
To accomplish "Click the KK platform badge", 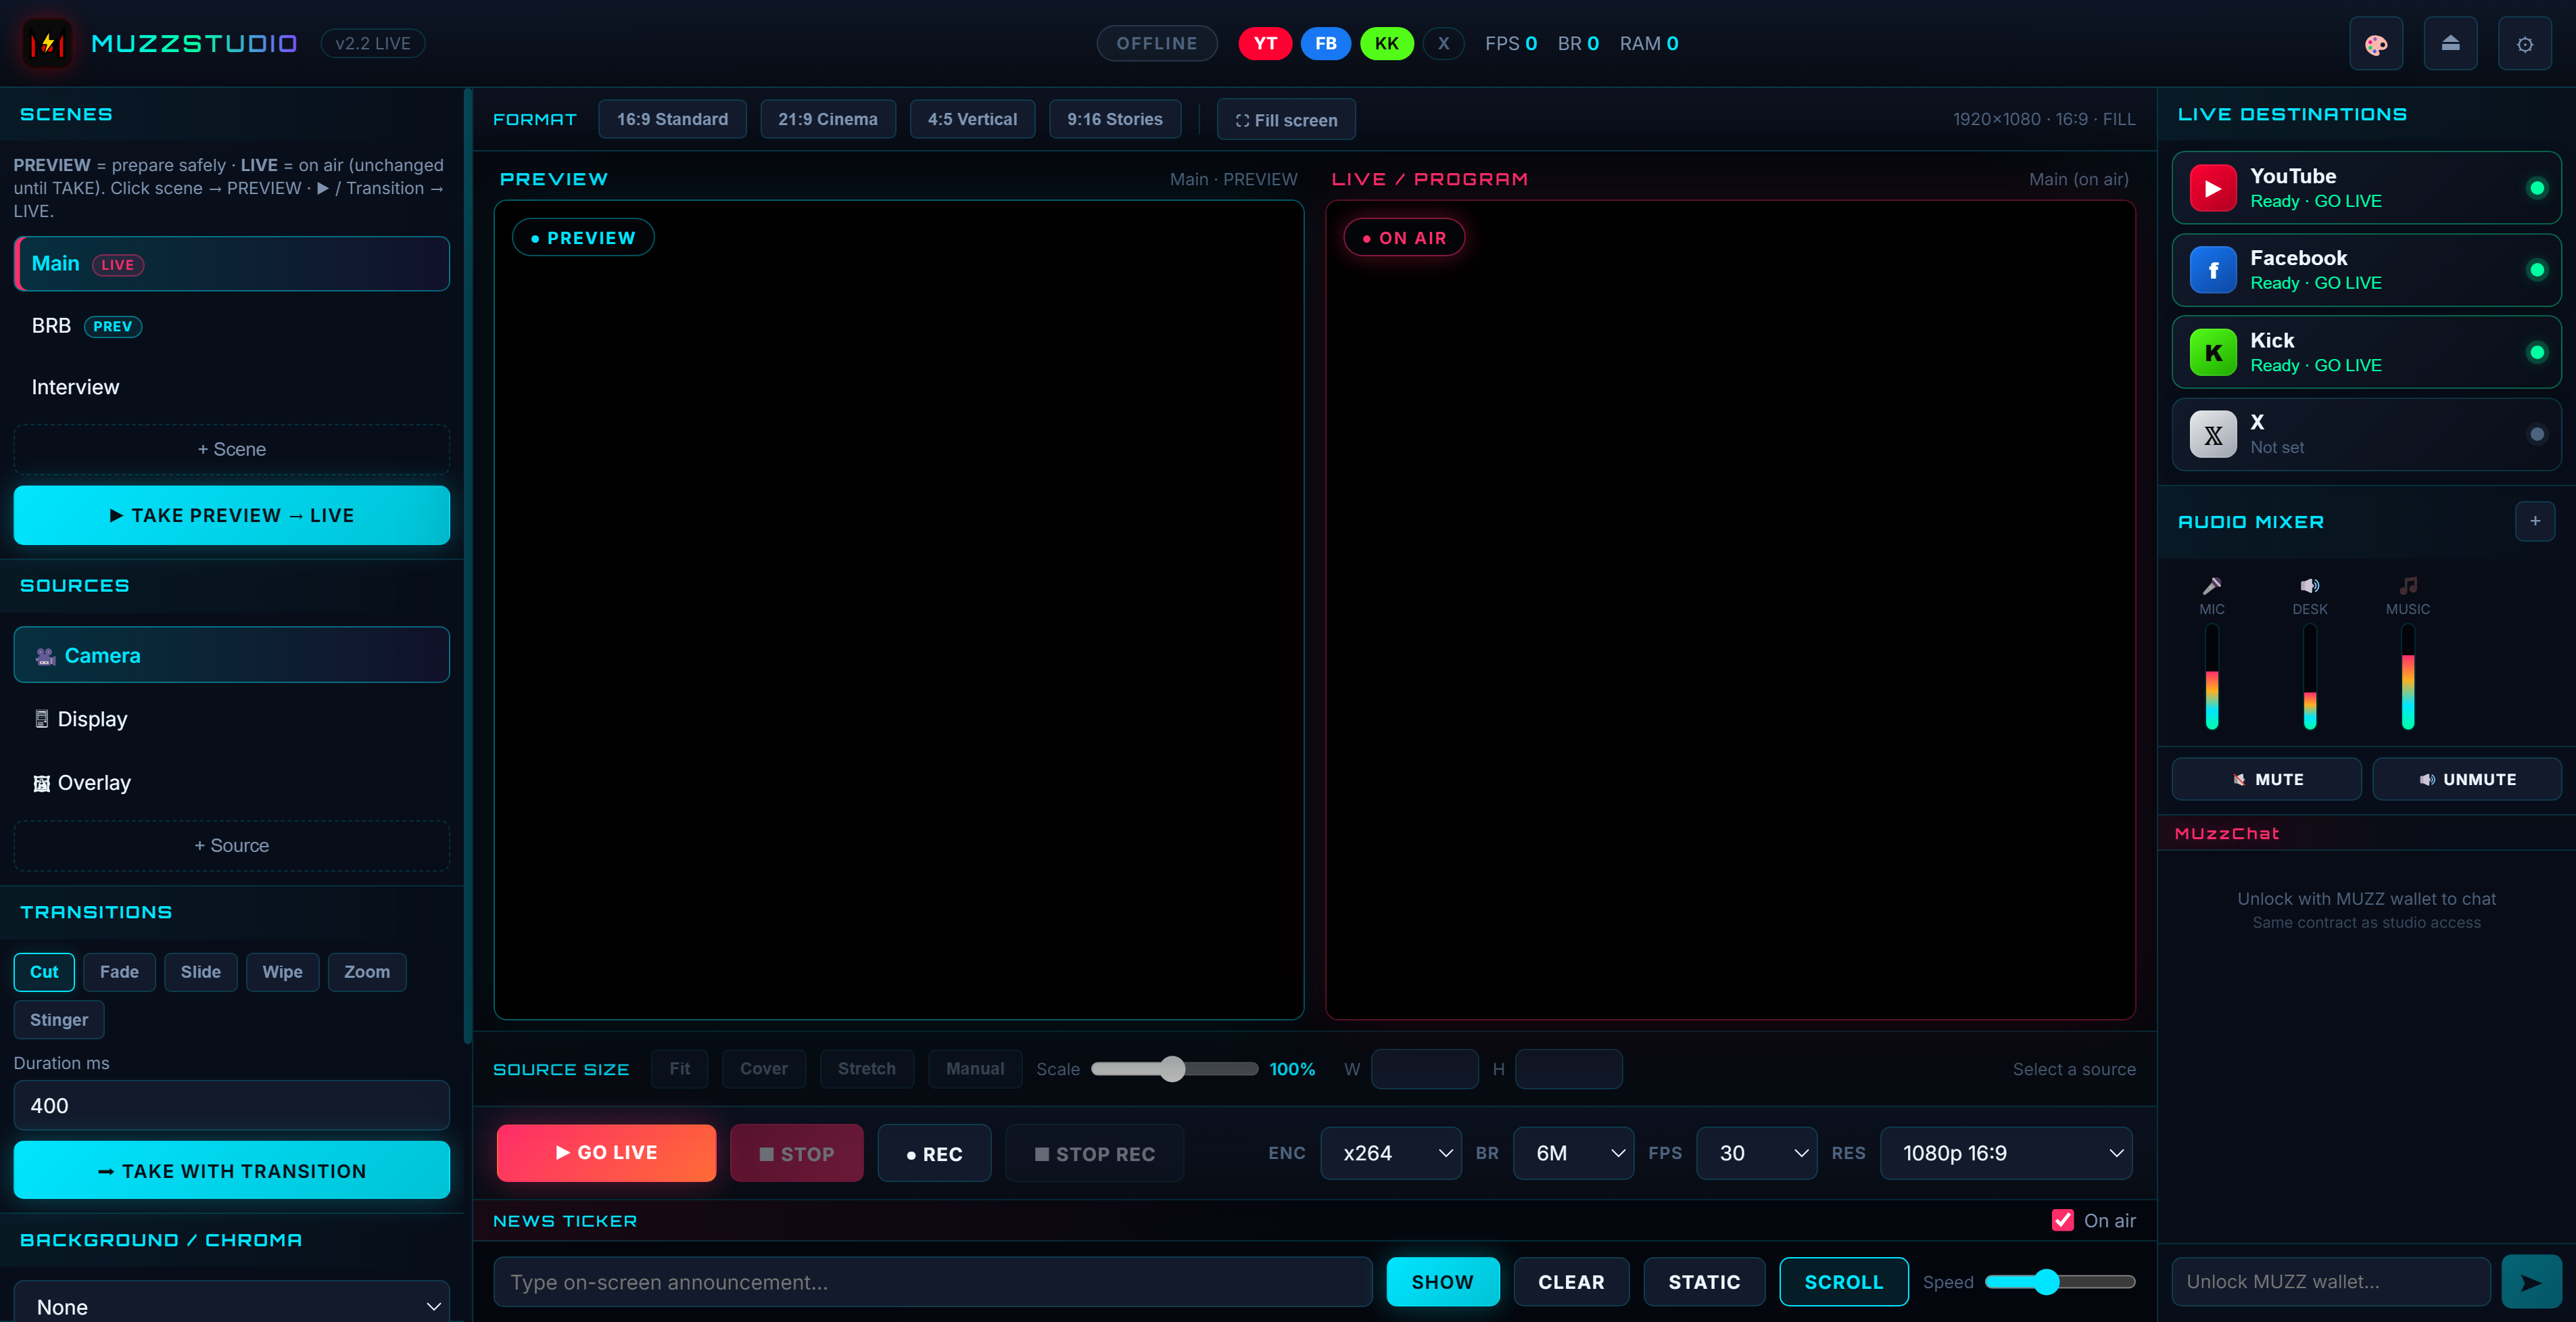I will pos(1387,43).
